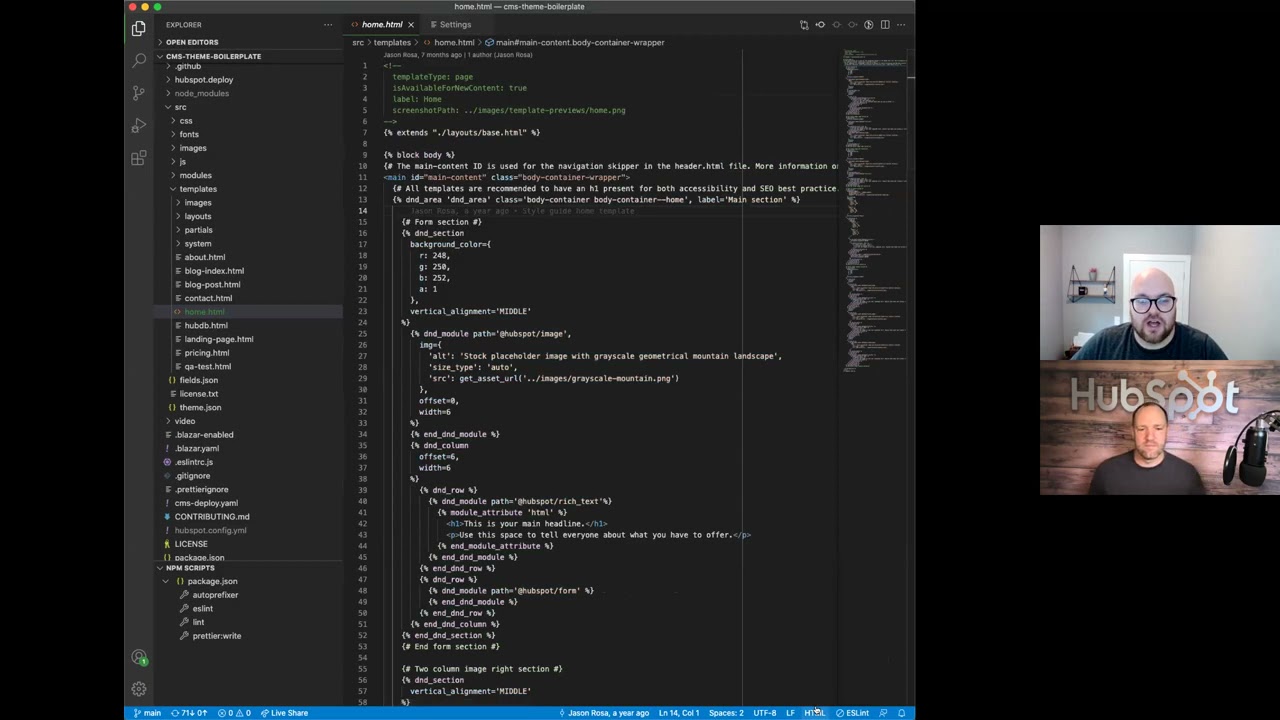Click Jason Rosa, a year ago blame item
This screenshot has height=720, width=1280.
(604, 713)
